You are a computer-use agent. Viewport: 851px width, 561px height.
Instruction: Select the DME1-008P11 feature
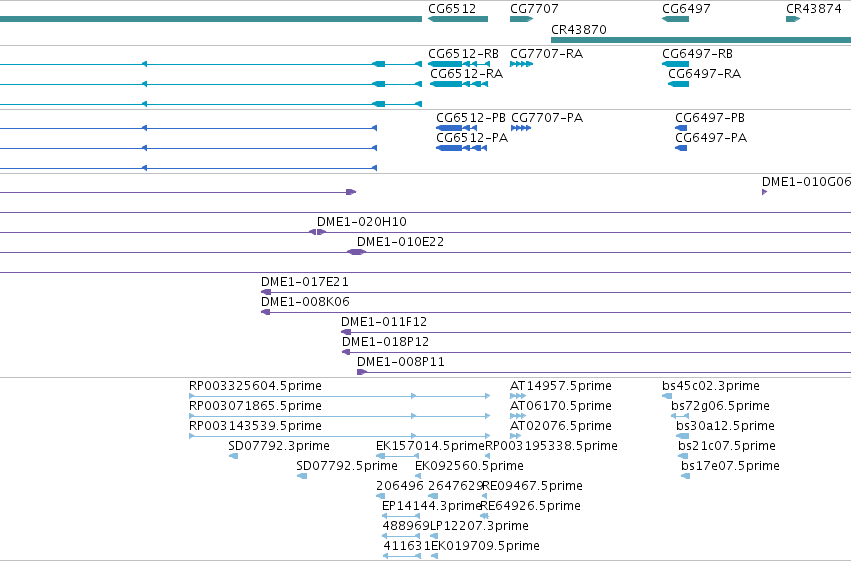pos(401,362)
